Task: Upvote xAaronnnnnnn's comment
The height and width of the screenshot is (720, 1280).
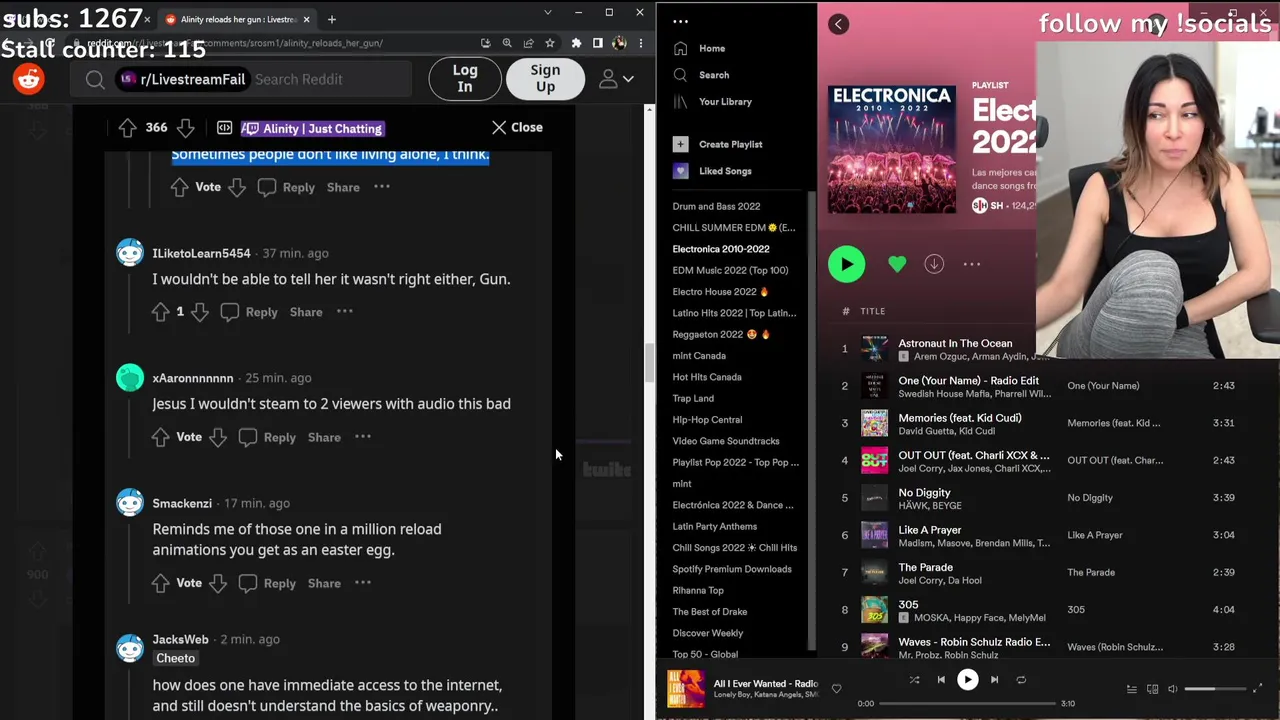Action: coord(160,437)
